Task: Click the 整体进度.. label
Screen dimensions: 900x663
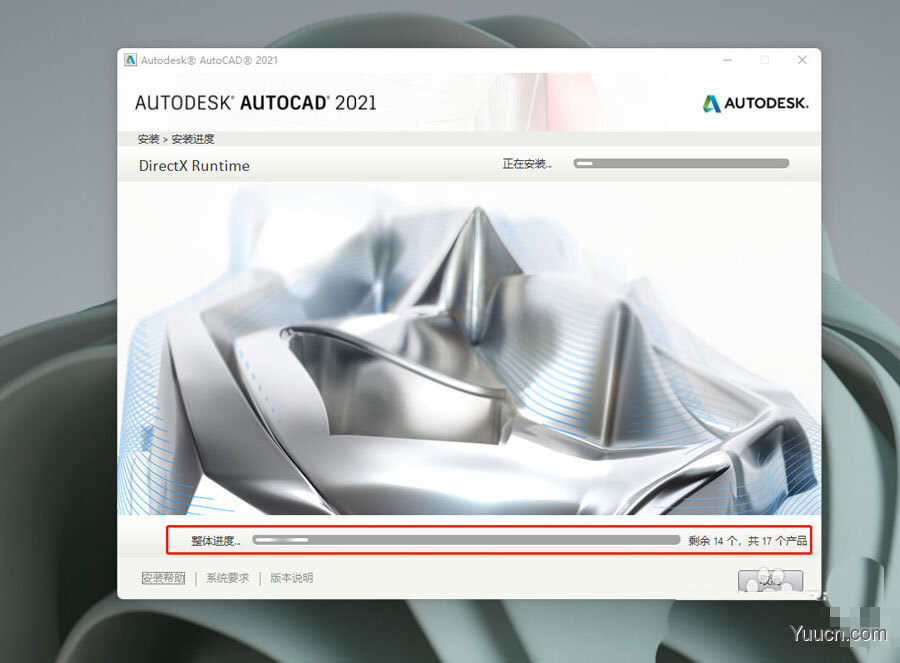Action: point(215,541)
